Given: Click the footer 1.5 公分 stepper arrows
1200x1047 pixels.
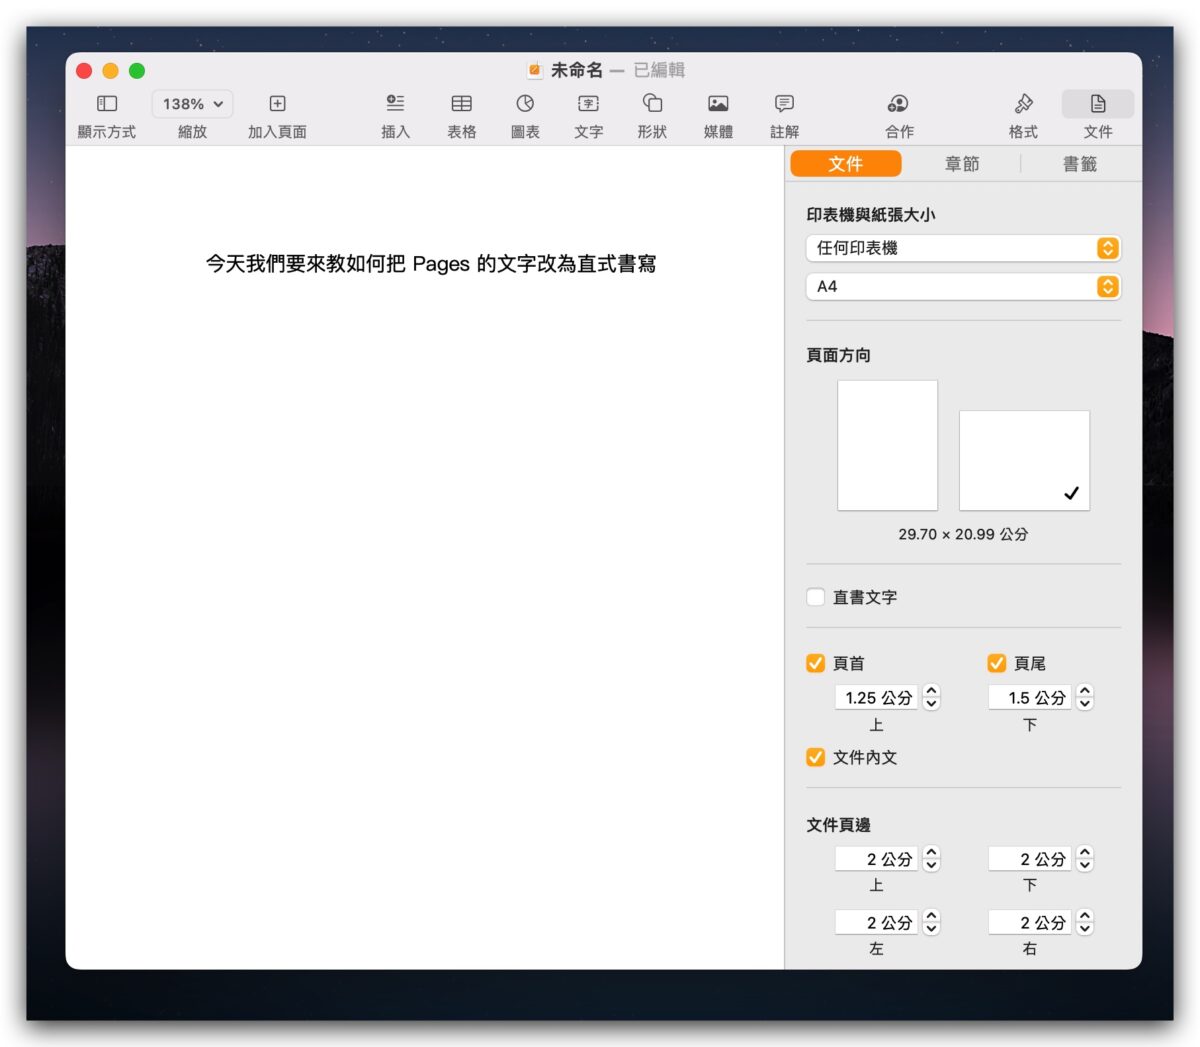Looking at the screenshot, I should pos(1085,697).
